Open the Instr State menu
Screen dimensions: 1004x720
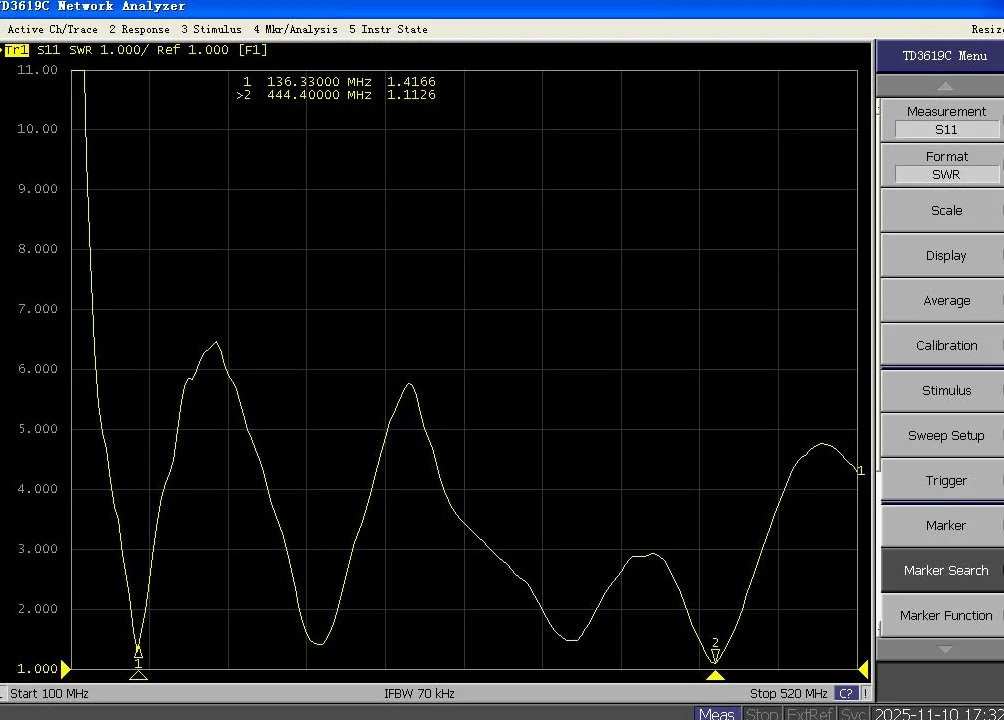click(388, 29)
